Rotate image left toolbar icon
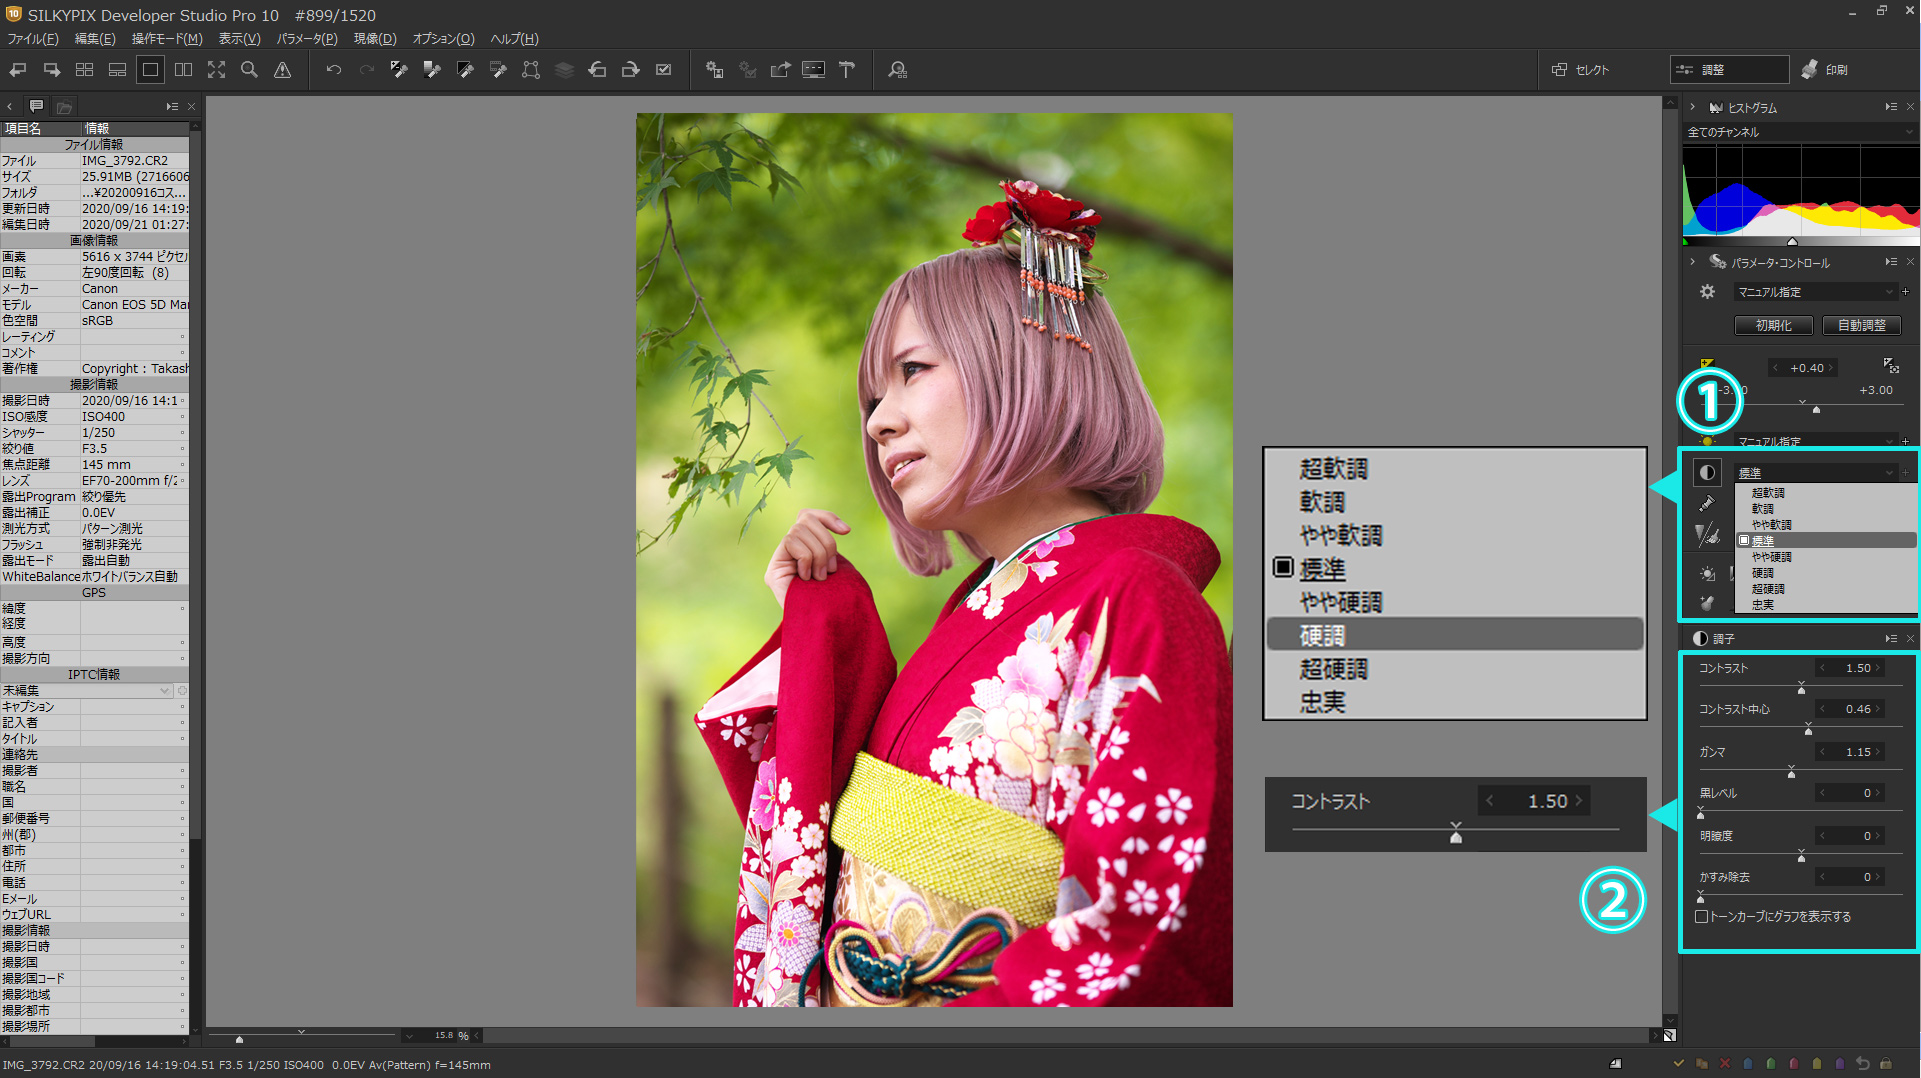The width and height of the screenshot is (1921, 1078). 597,70
